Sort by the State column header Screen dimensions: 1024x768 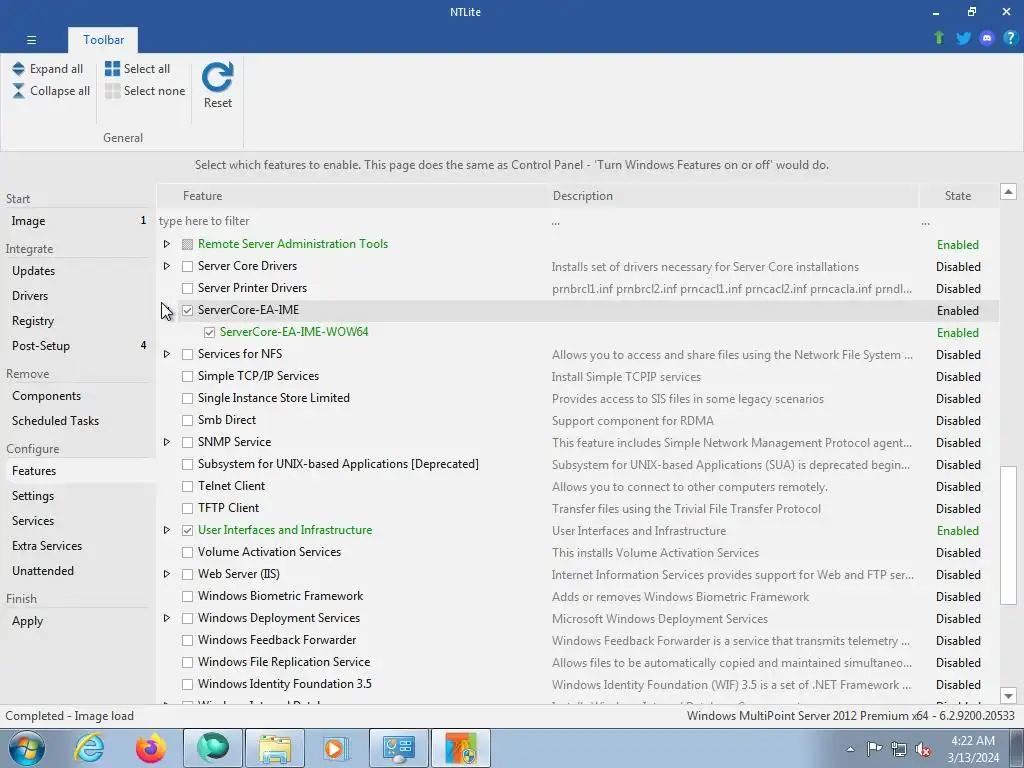pos(958,196)
